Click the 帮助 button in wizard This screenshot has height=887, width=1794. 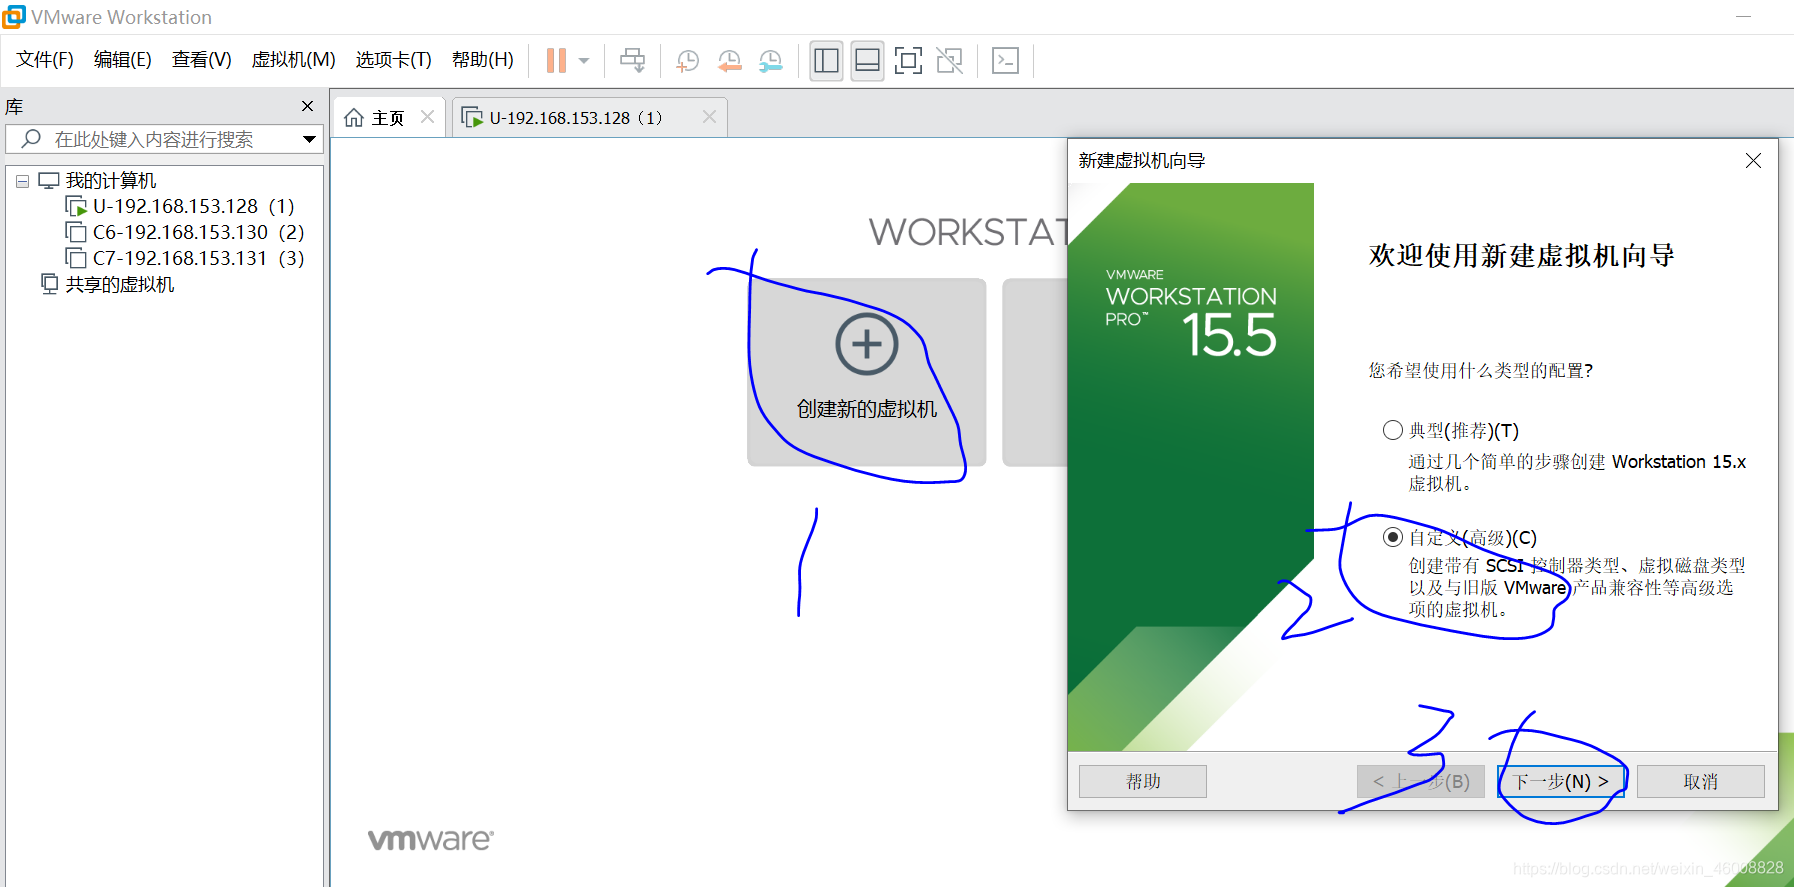point(1143,781)
